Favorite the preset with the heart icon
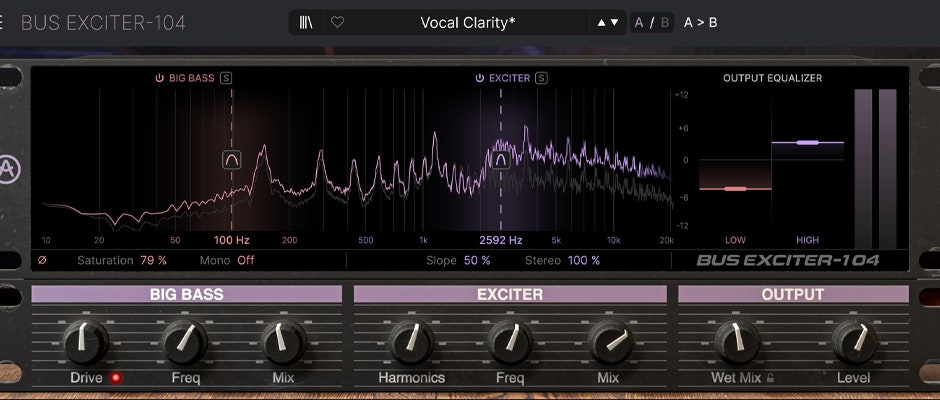940x400 pixels. click(337, 22)
